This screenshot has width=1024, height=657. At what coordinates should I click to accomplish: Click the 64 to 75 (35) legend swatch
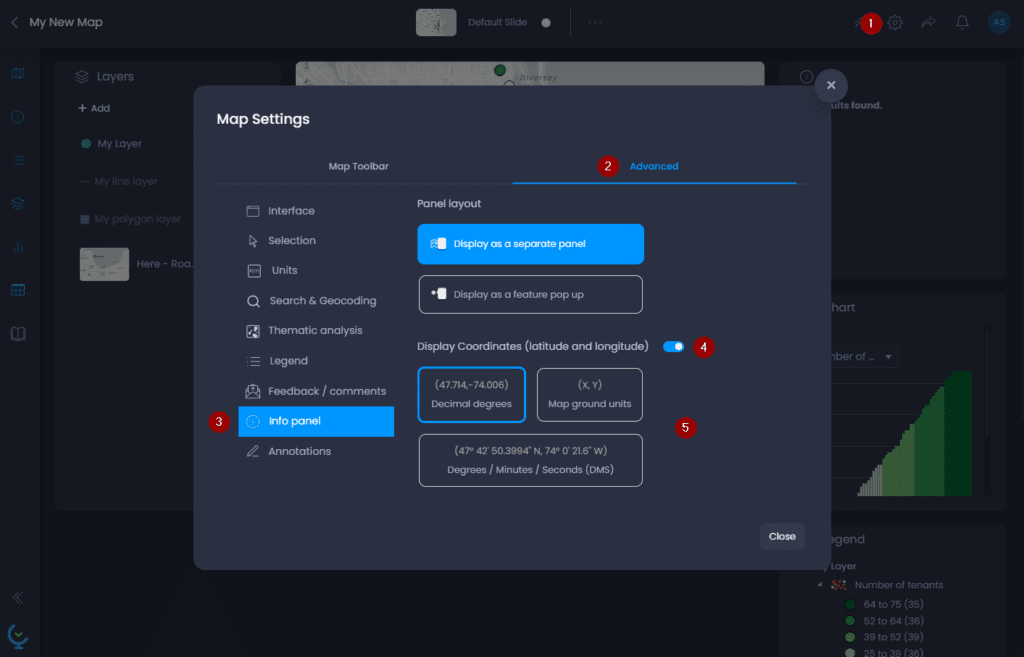point(850,605)
